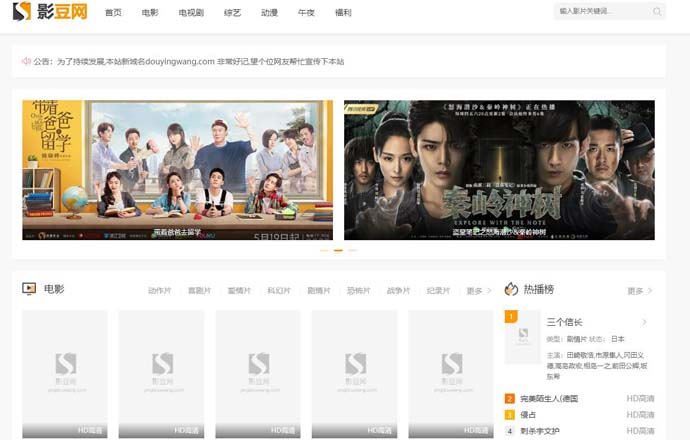690x440 pixels.
Task: Open the 带着爸爸去留学 banner image
Action: pyautogui.click(x=178, y=170)
